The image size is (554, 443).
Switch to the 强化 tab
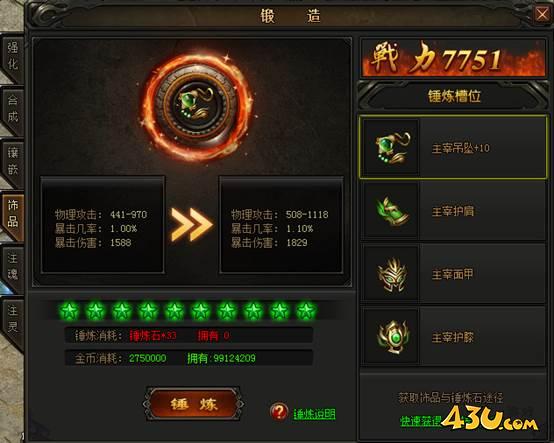13,56
